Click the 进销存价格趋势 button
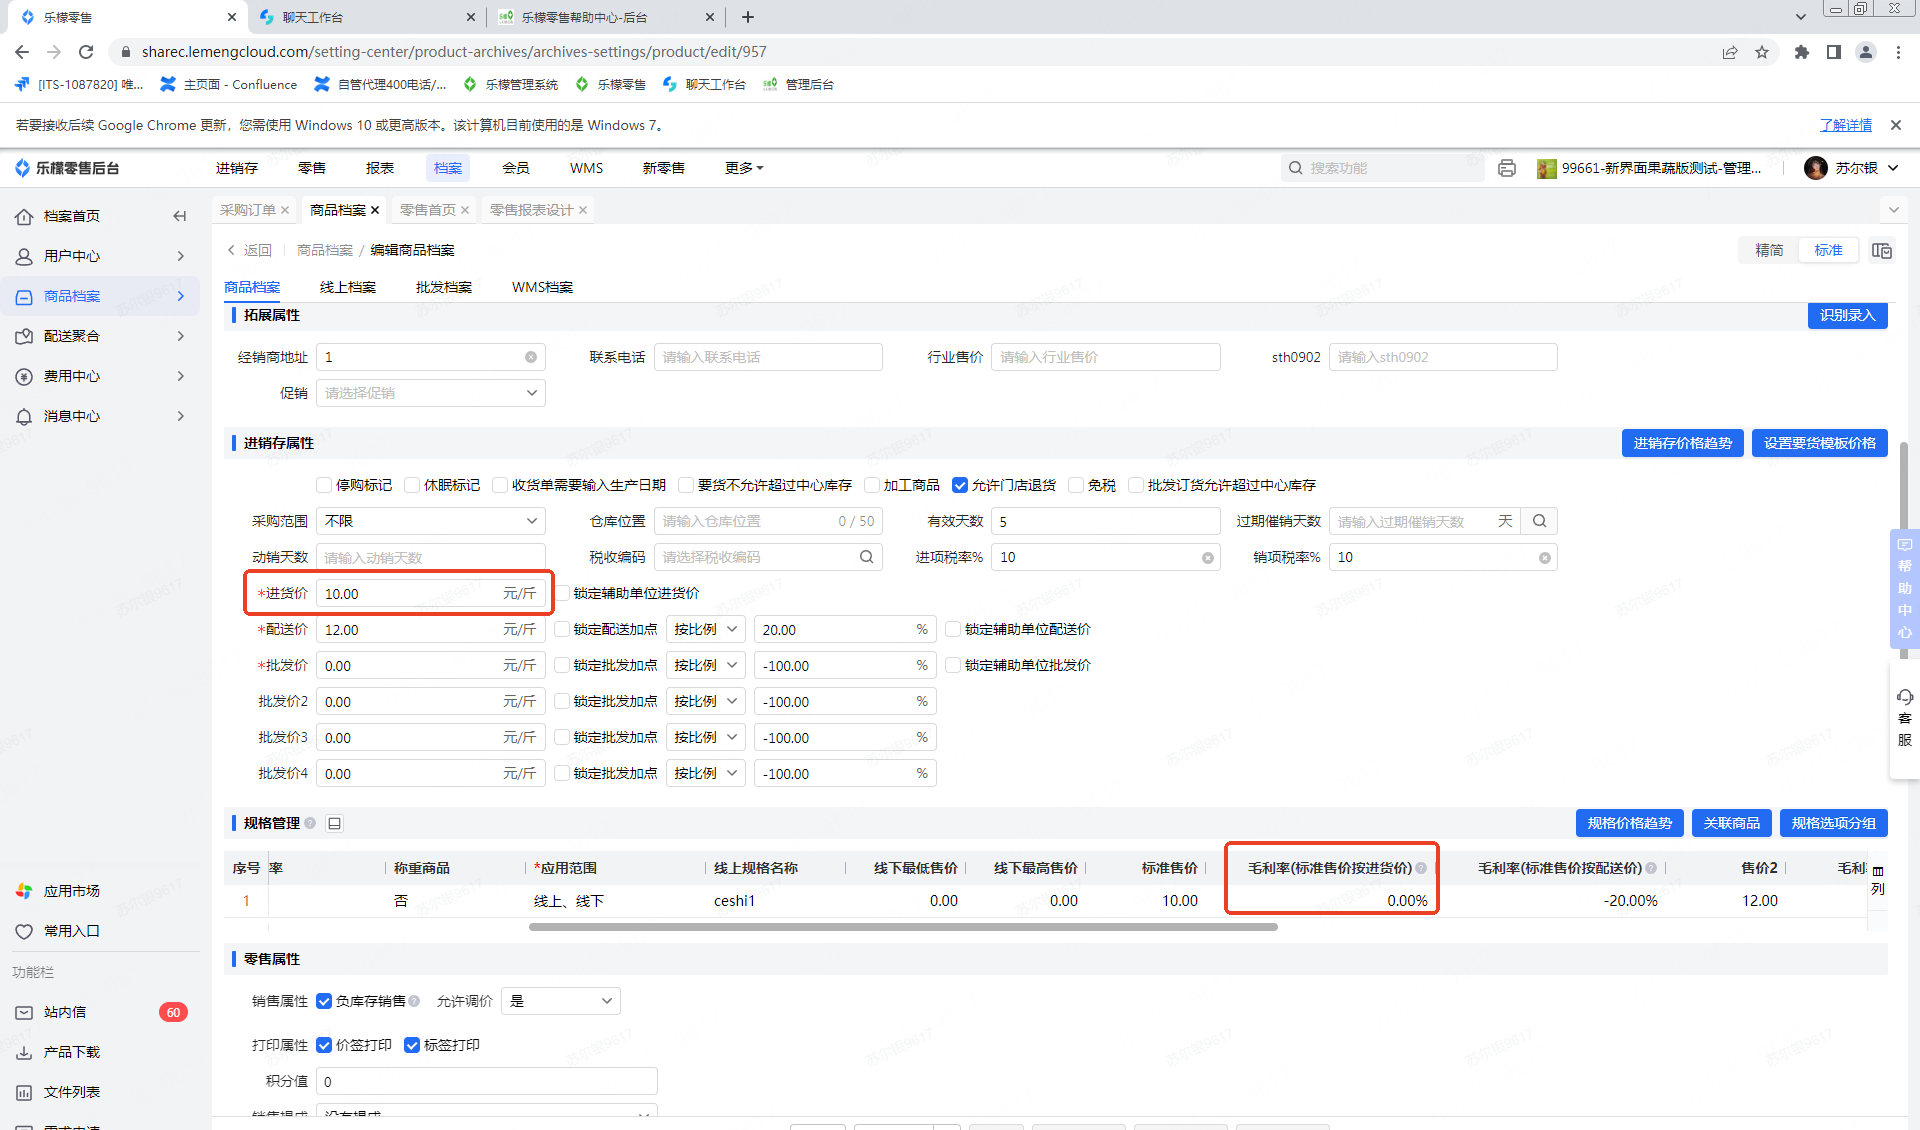1920x1130 pixels. [1682, 443]
